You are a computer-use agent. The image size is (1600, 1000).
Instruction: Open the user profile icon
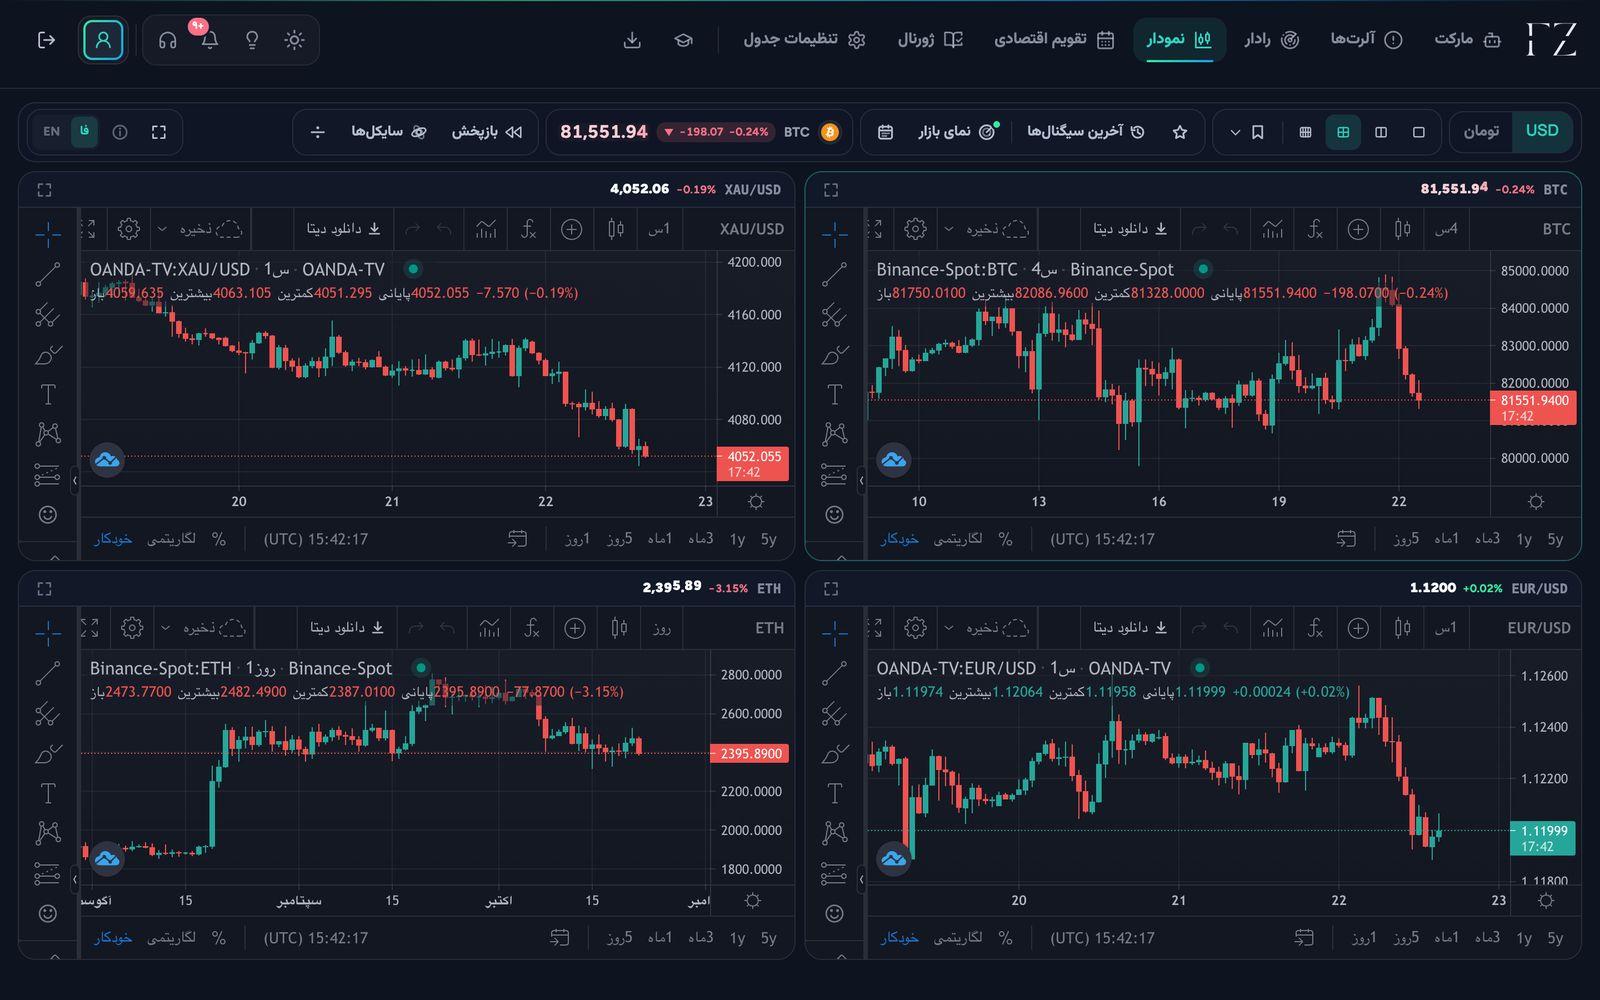[x=103, y=40]
